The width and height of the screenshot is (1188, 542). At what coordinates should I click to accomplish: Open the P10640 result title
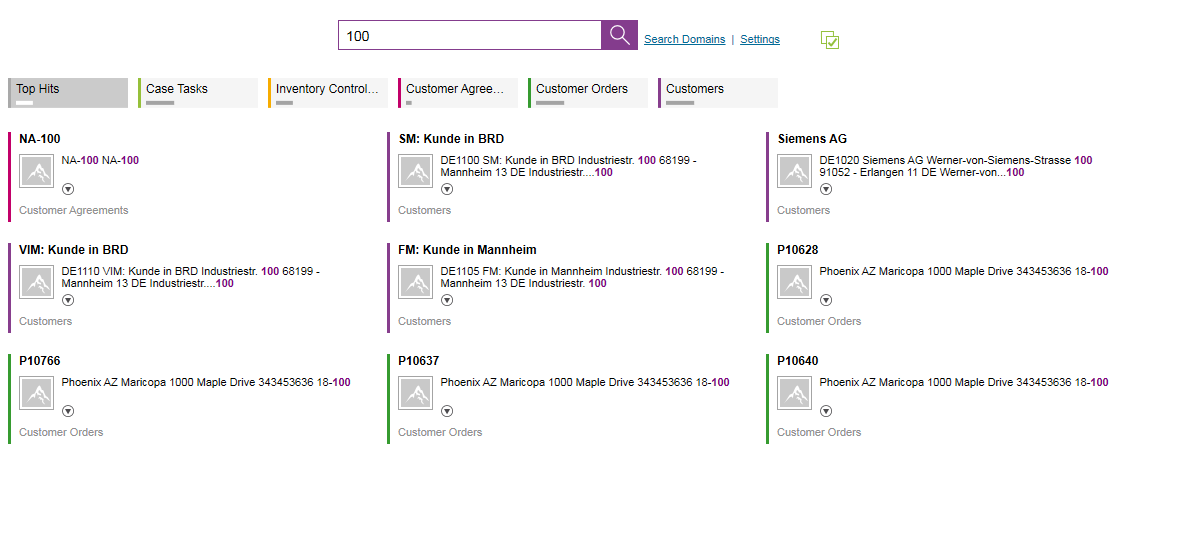(797, 361)
